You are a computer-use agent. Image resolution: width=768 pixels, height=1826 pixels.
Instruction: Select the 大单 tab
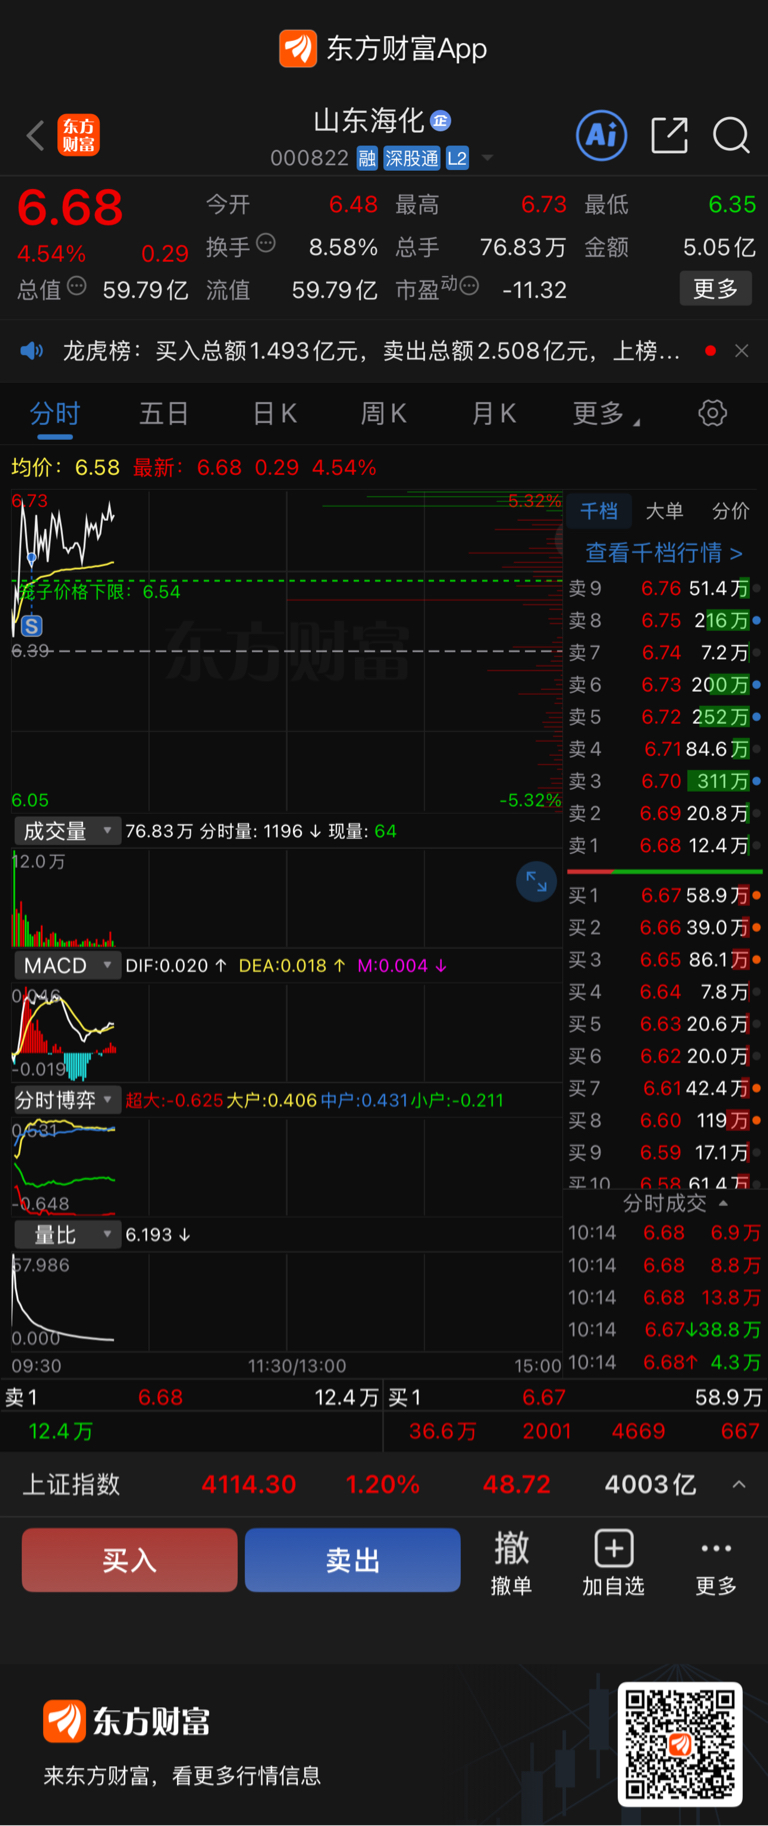tap(664, 511)
